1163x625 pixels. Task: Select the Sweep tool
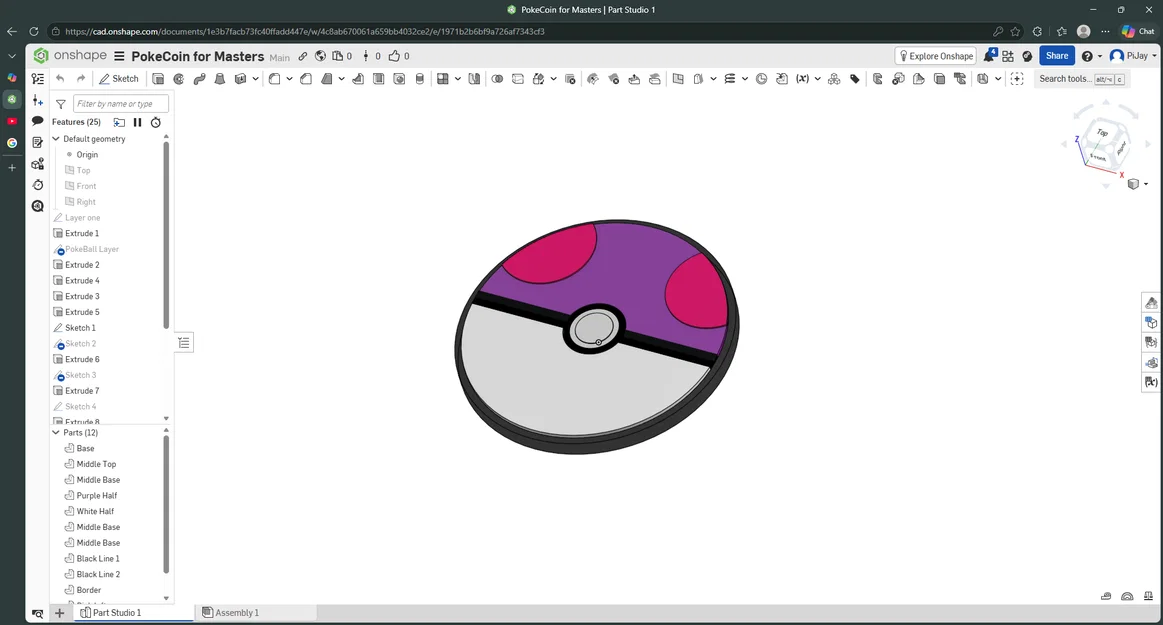pos(200,79)
